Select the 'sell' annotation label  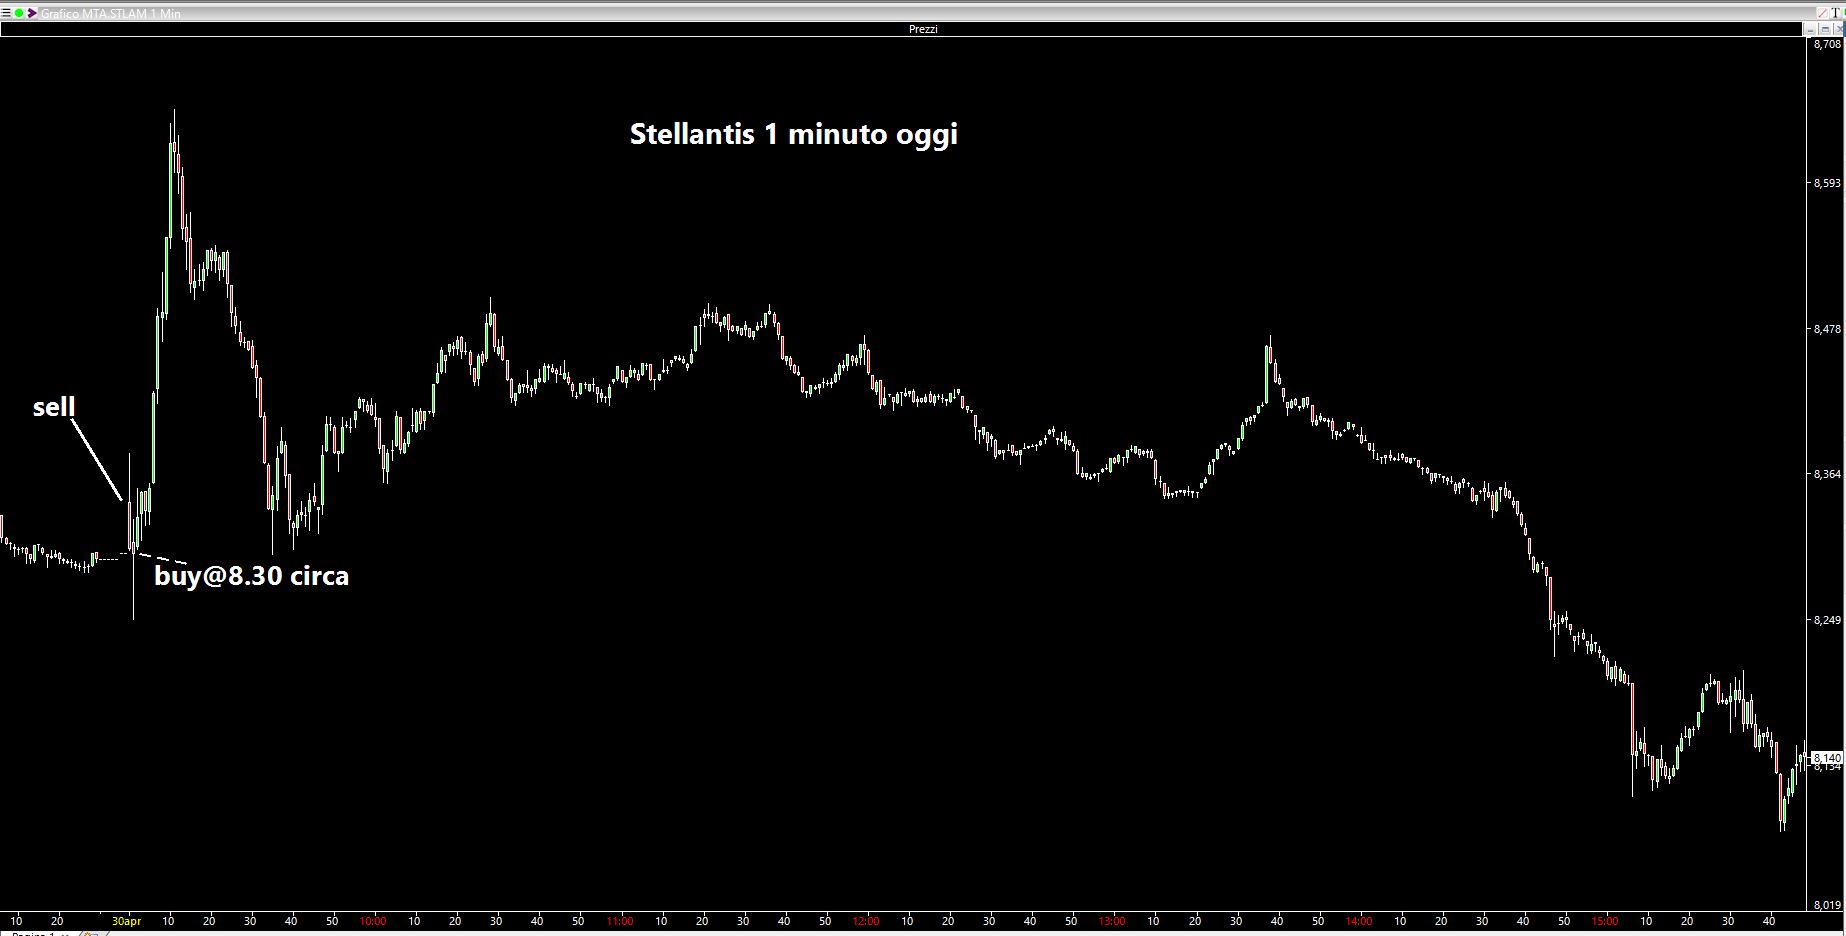click(x=54, y=407)
